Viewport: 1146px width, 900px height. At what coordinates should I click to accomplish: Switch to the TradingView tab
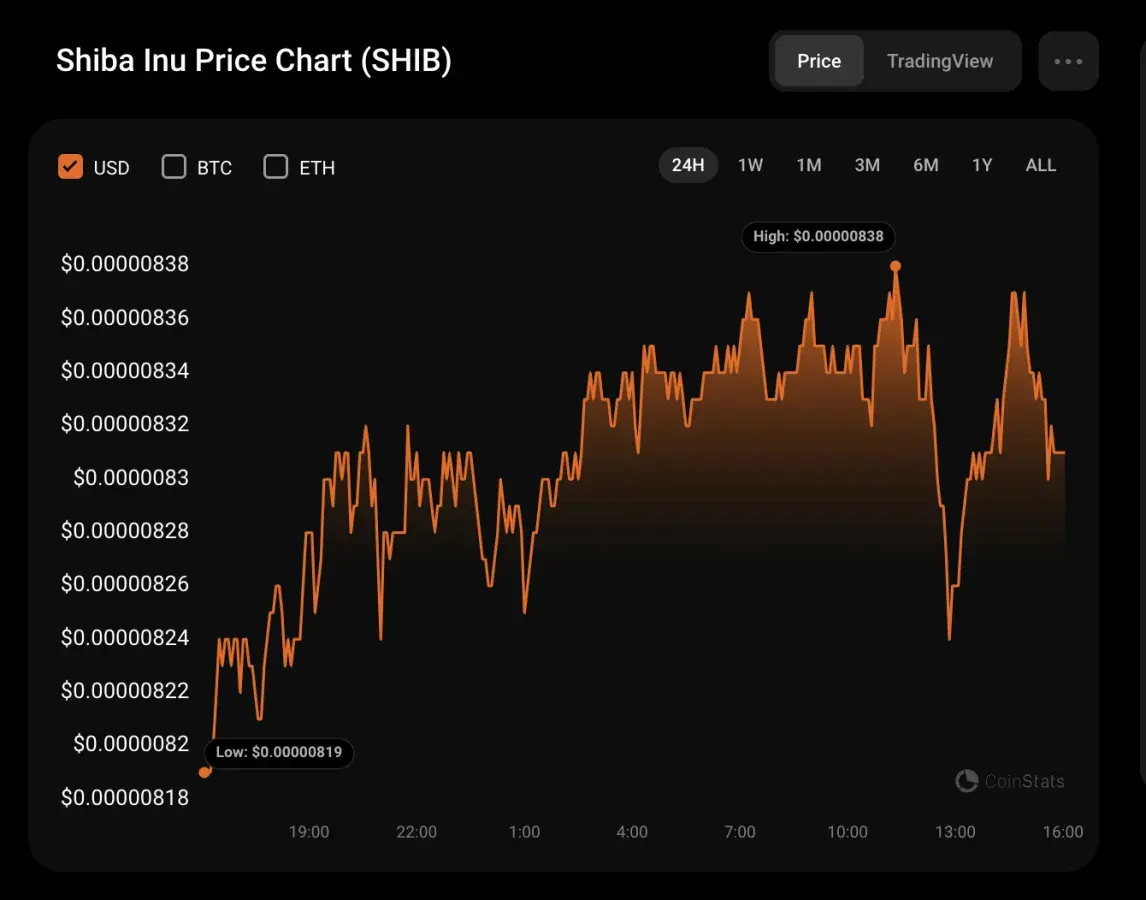[940, 60]
